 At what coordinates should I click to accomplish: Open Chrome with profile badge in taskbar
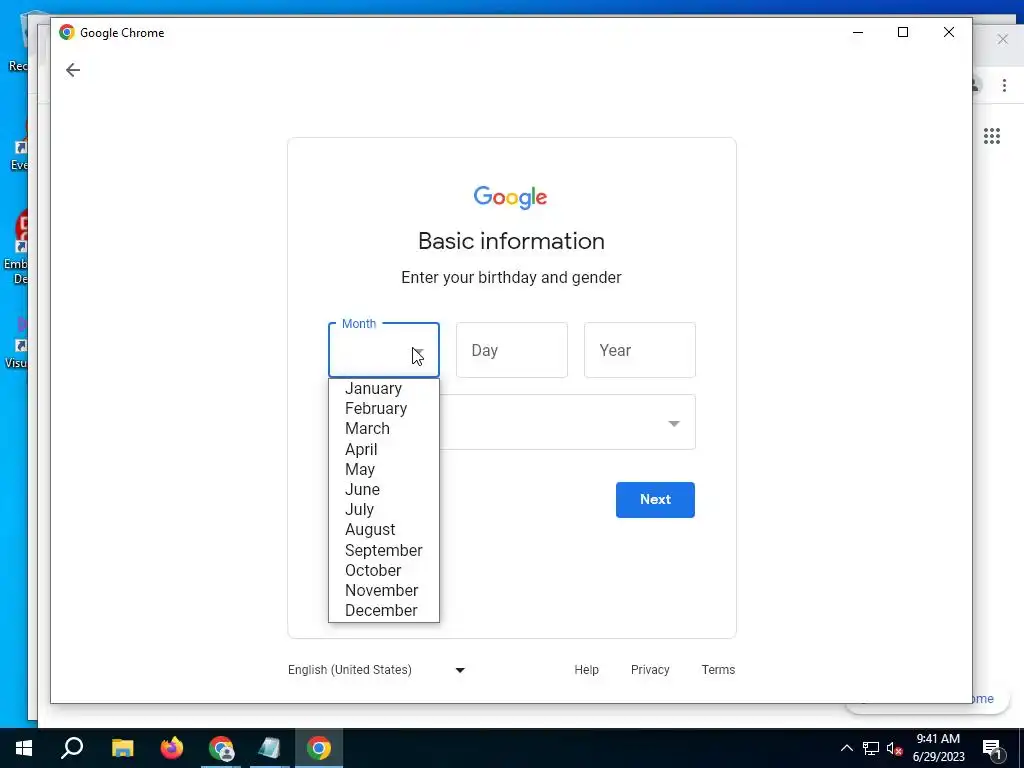[221, 748]
